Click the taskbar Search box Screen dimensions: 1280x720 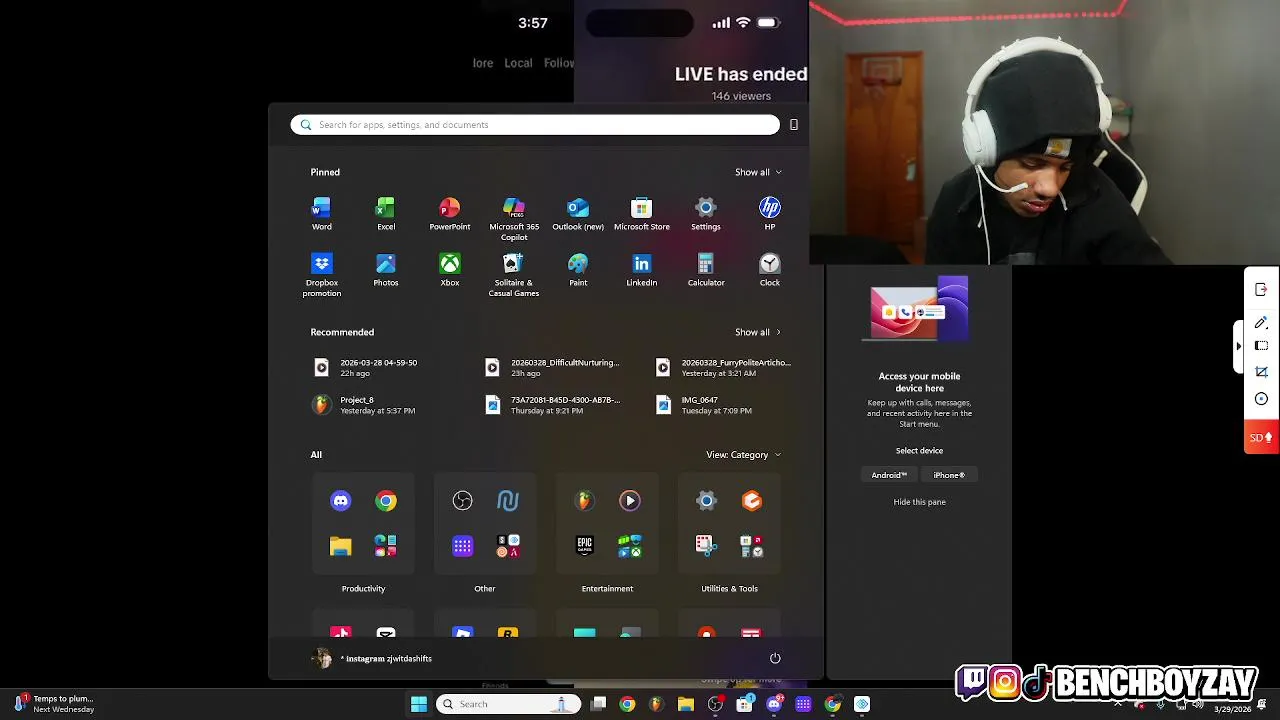(x=508, y=704)
